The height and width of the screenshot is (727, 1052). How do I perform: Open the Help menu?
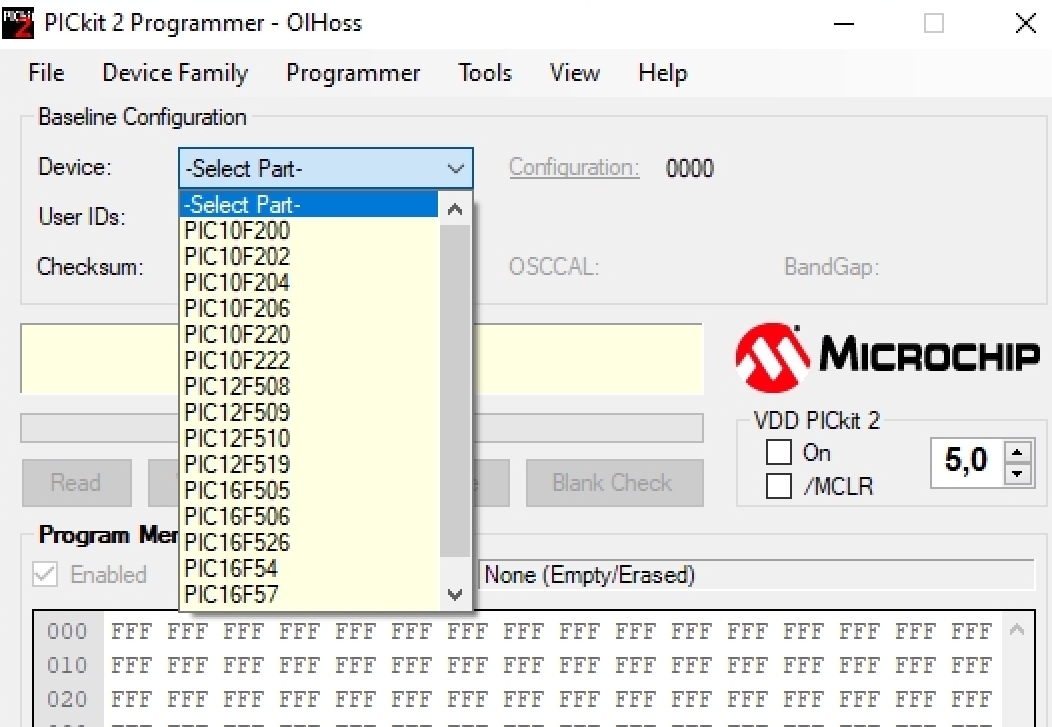click(x=662, y=72)
